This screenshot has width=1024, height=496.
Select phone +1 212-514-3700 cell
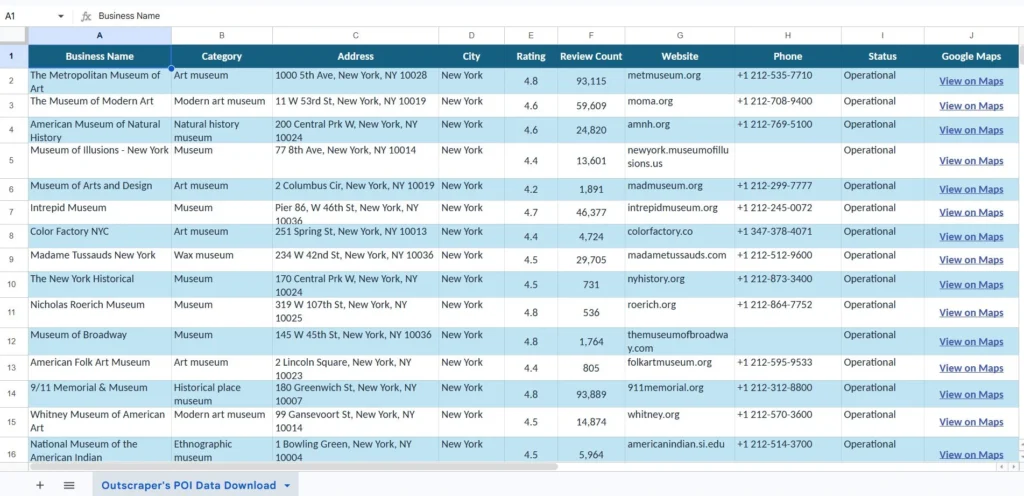click(788, 450)
